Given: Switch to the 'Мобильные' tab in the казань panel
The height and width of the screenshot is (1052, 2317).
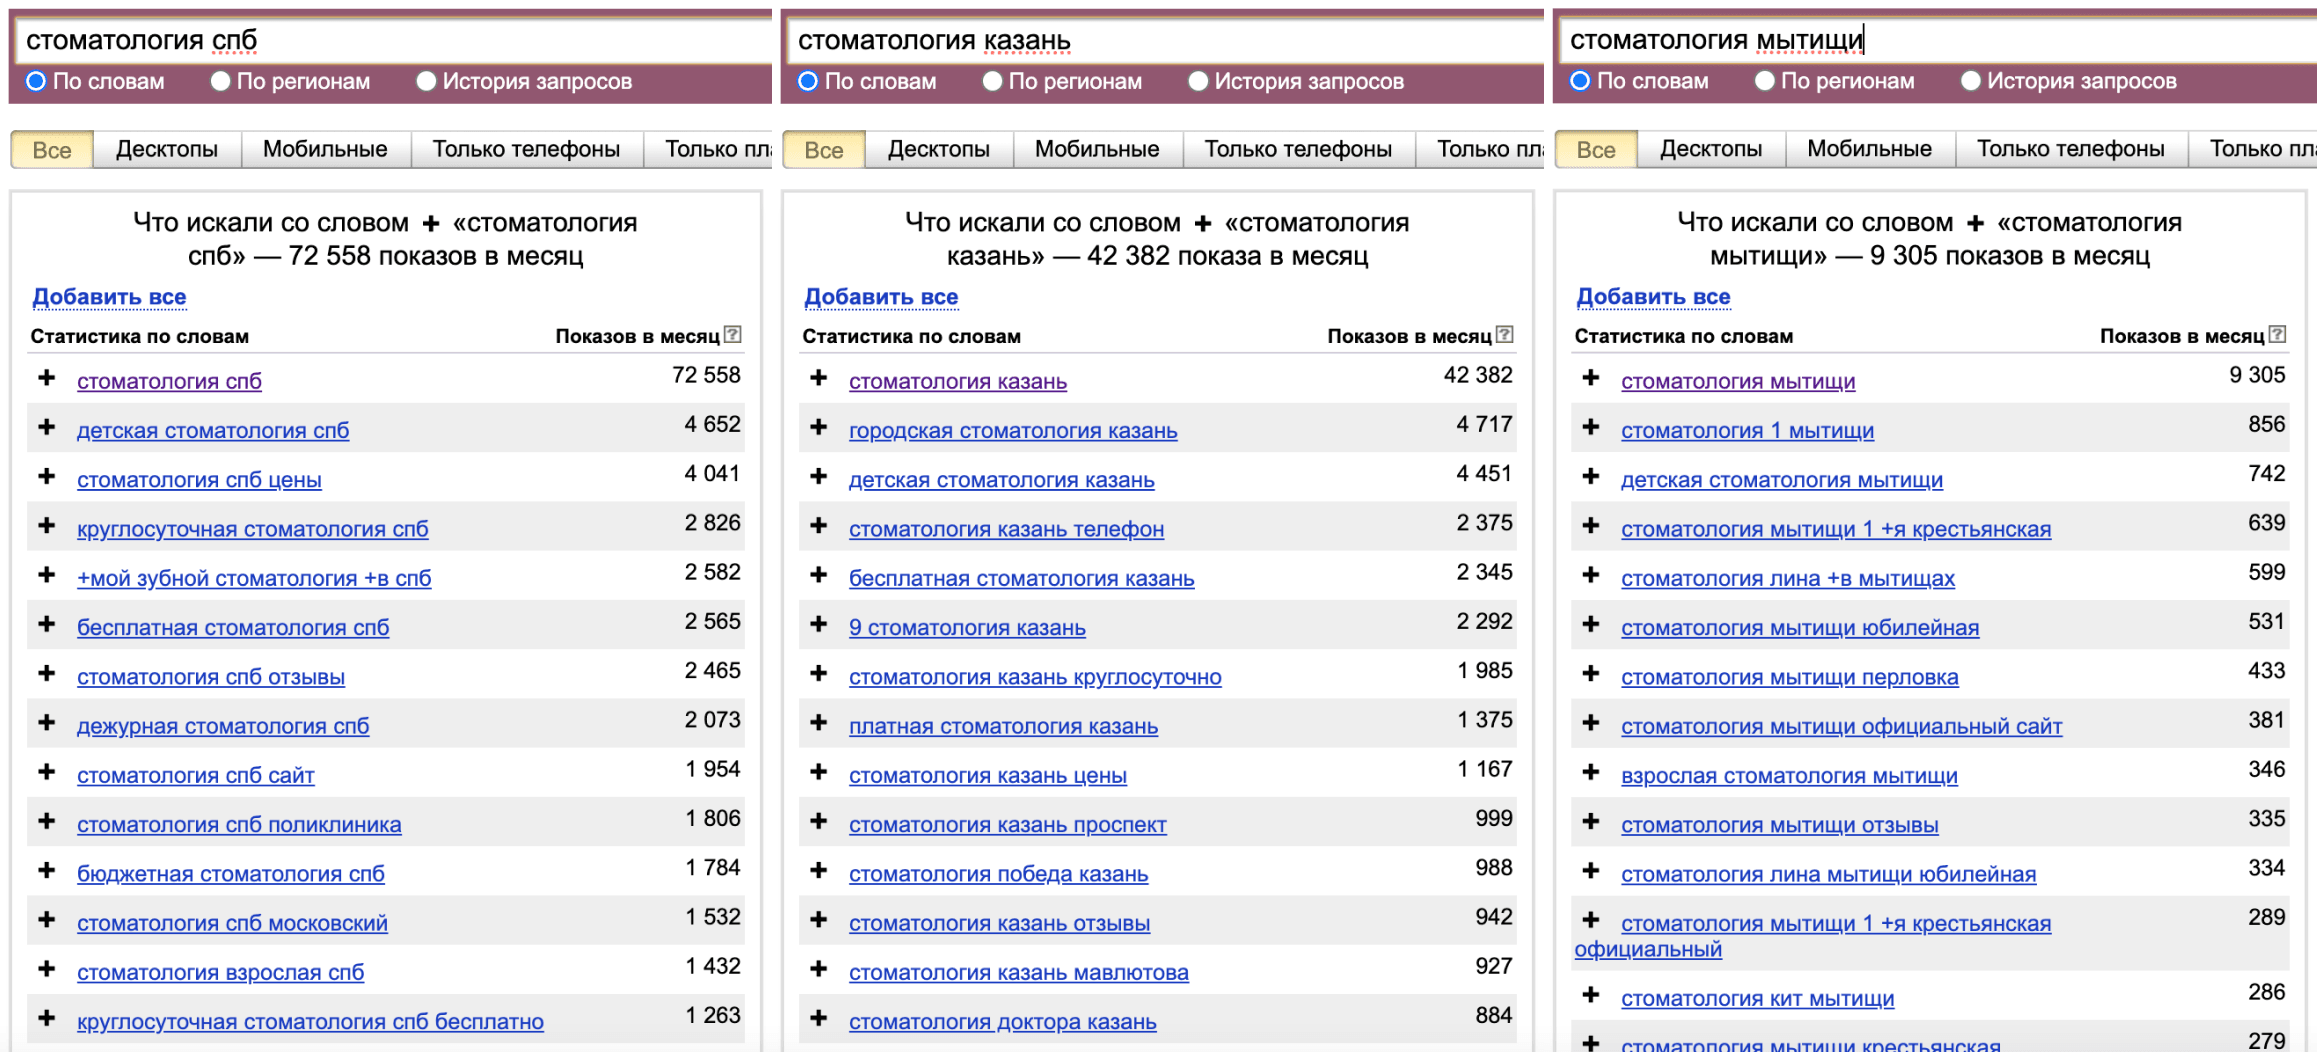Looking at the screenshot, I should [1097, 149].
